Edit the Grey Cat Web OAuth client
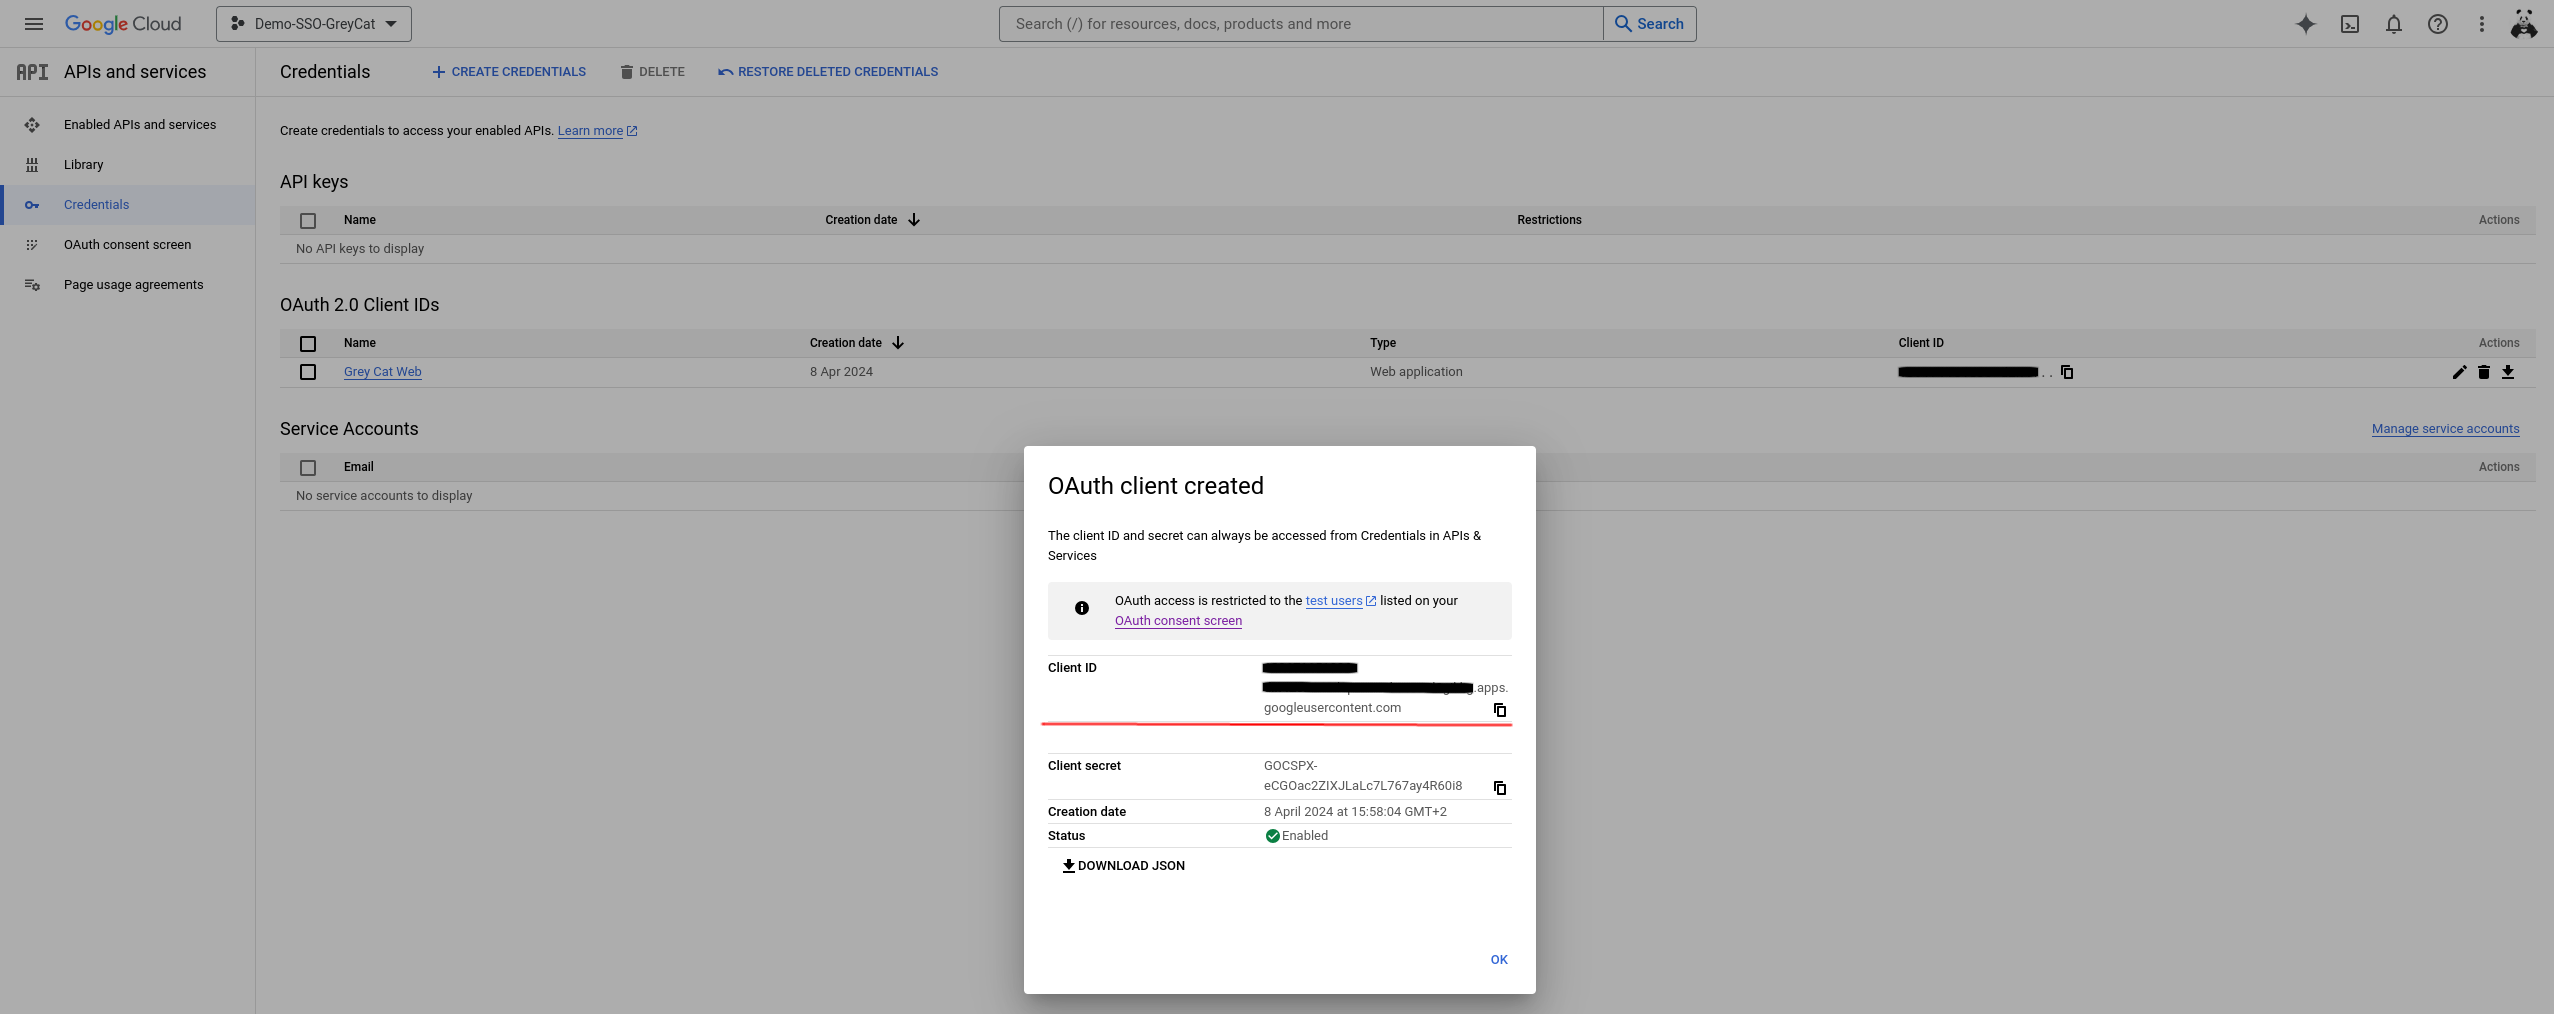Image resolution: width=2554 pixels, height=1014 pixels. coord(2459,372)
